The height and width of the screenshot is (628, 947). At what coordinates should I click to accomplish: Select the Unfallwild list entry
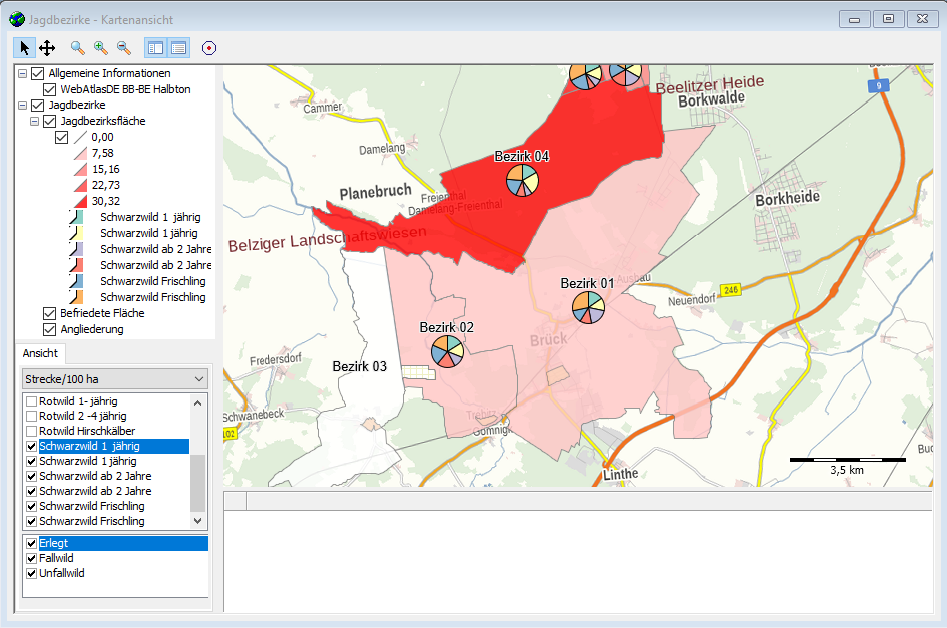[x=62, y=573]
